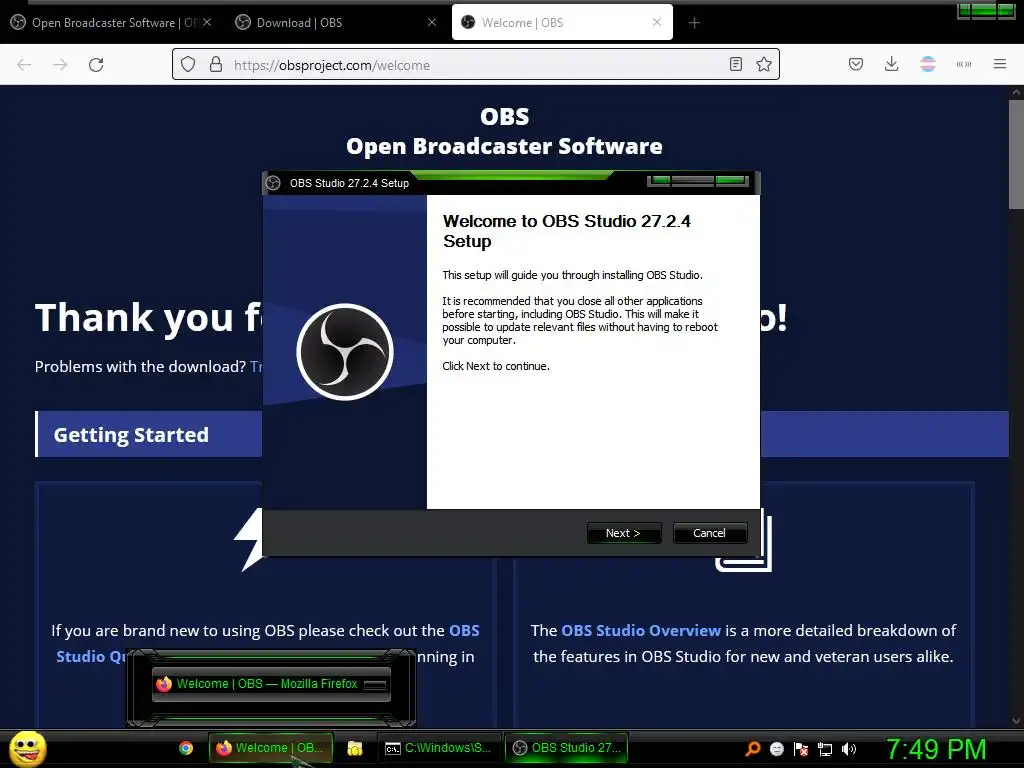Switch to Open Broadcaster Software tab
This screenshot has height=768, width=1024.
pos(111,23)
